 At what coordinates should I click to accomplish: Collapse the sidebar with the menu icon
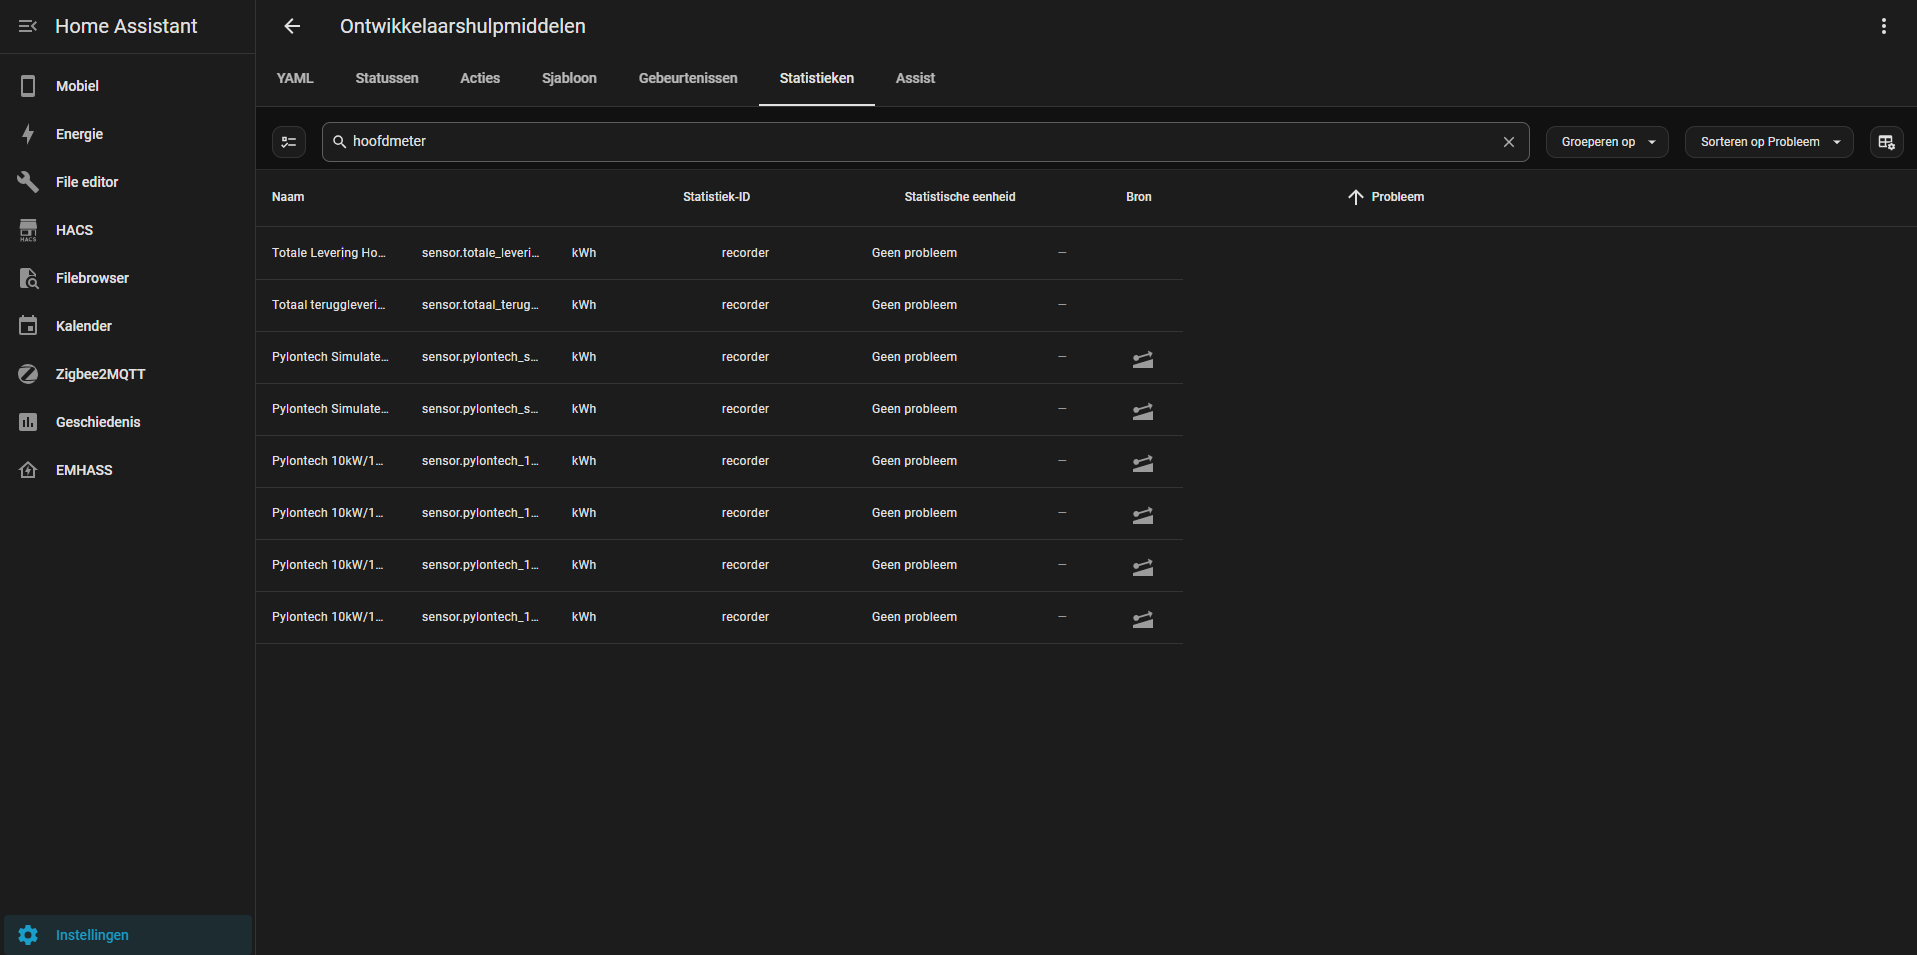tap(28, 26)
